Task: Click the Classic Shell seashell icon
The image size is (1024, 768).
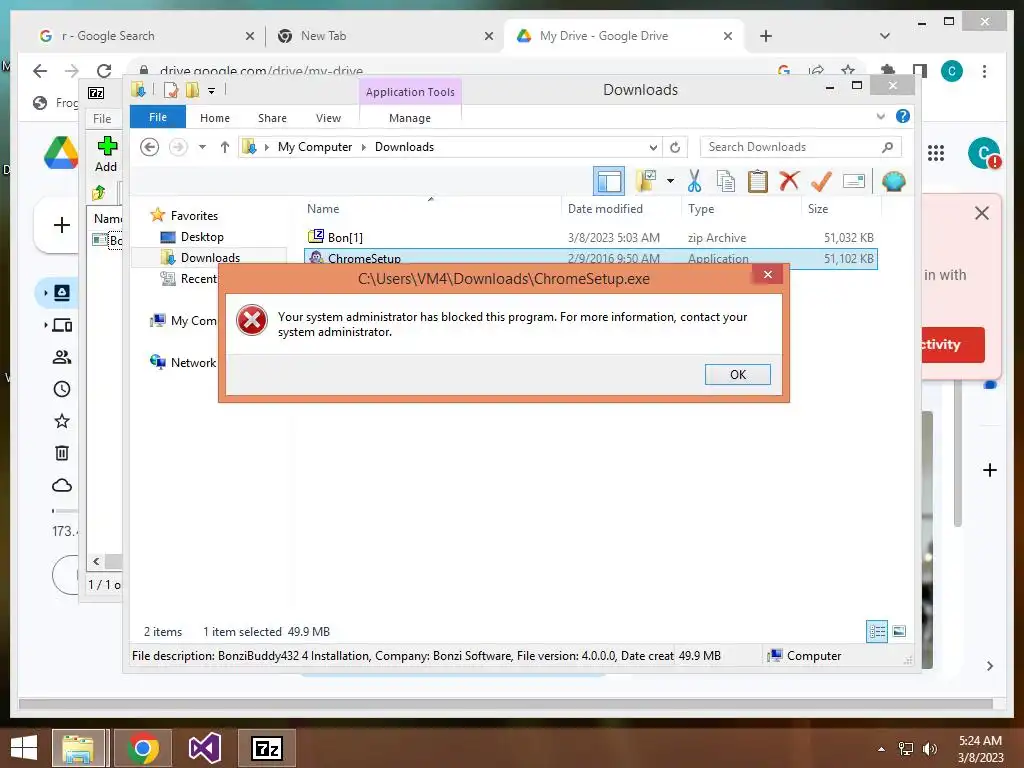Action: click(893, 181)
